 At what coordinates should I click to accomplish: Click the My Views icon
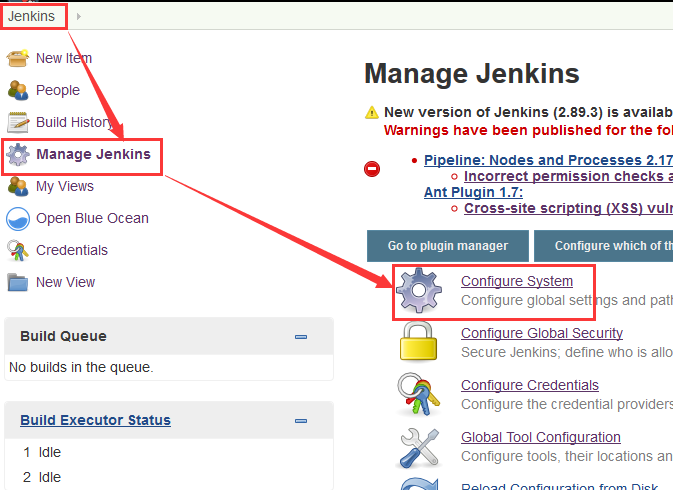pyautogui.click(x=18, y=186)
